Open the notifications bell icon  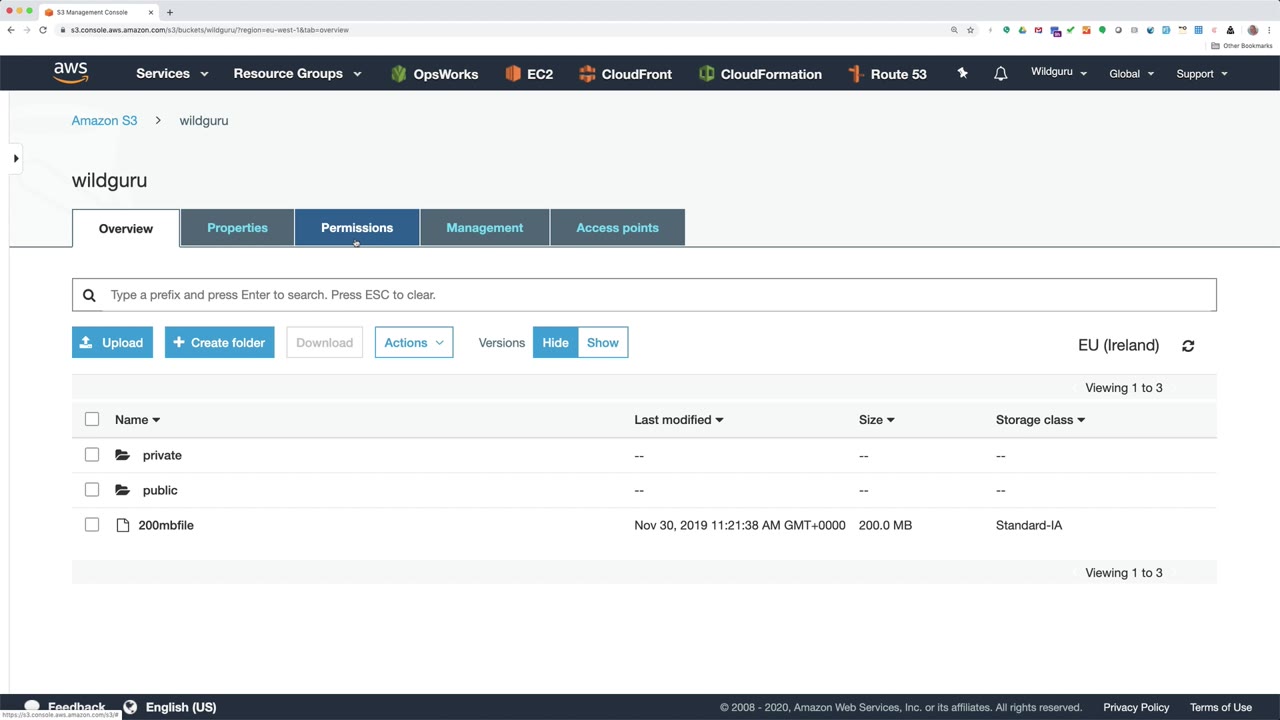click(1000, 74)
